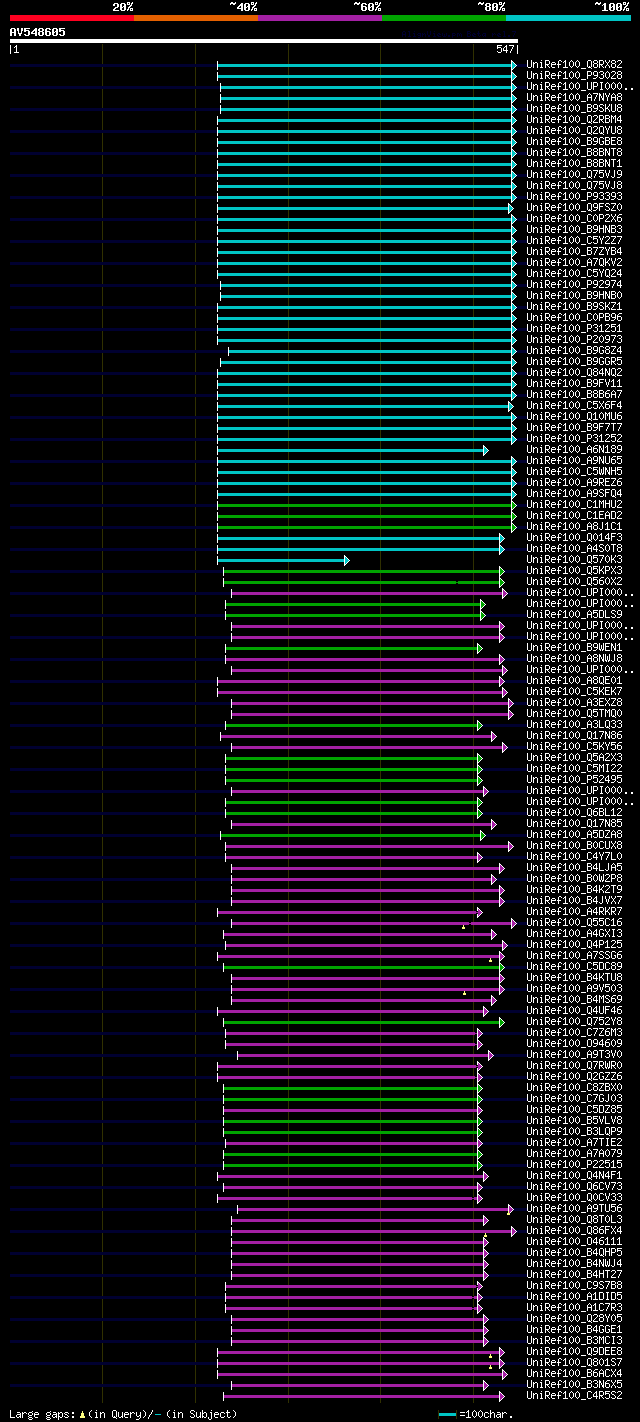Image resolution: width=640 pixels, height=1422 pixels.
Task: Click label UniRef100_C0P2X6
Action: [574, 218]
